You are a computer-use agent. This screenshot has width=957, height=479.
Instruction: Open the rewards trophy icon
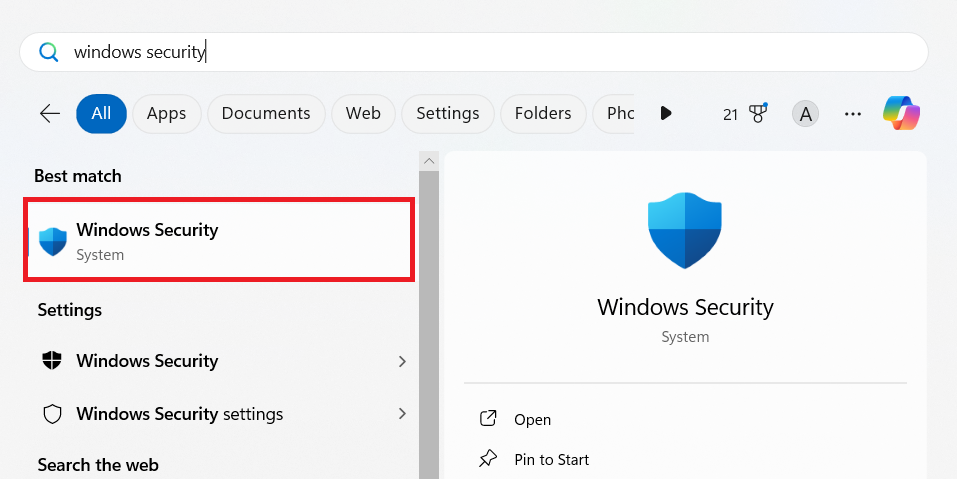pos(757,113)
